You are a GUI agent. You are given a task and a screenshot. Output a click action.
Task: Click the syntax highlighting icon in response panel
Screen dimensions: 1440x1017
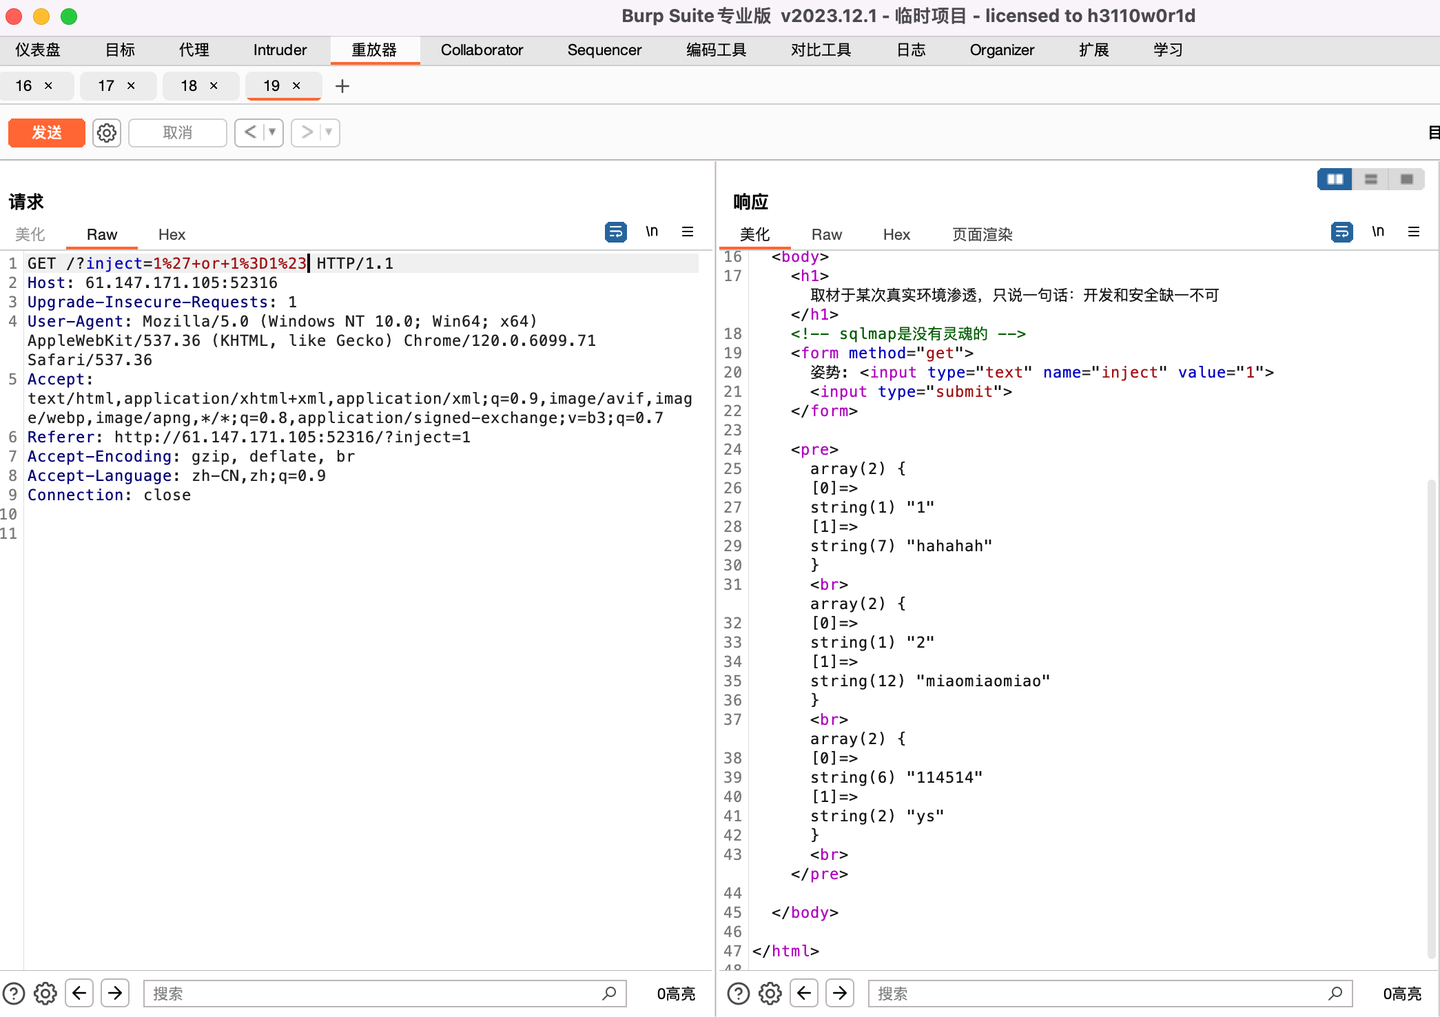(1341, 231)
